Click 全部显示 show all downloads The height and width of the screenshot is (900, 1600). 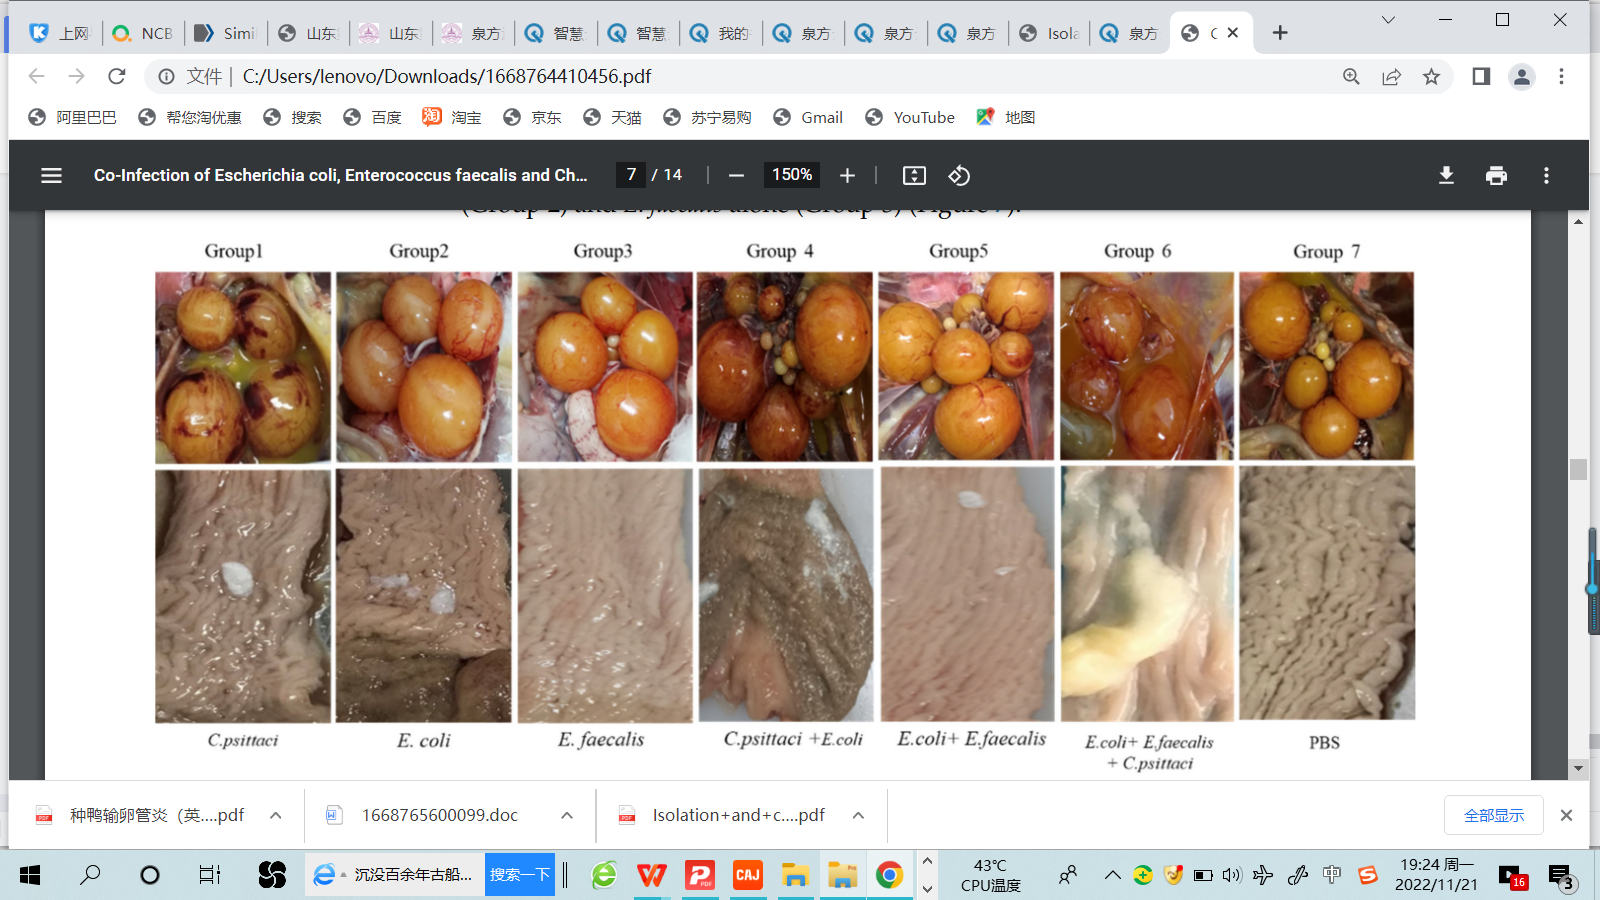pyautogui.click(x=1494, y=815)
